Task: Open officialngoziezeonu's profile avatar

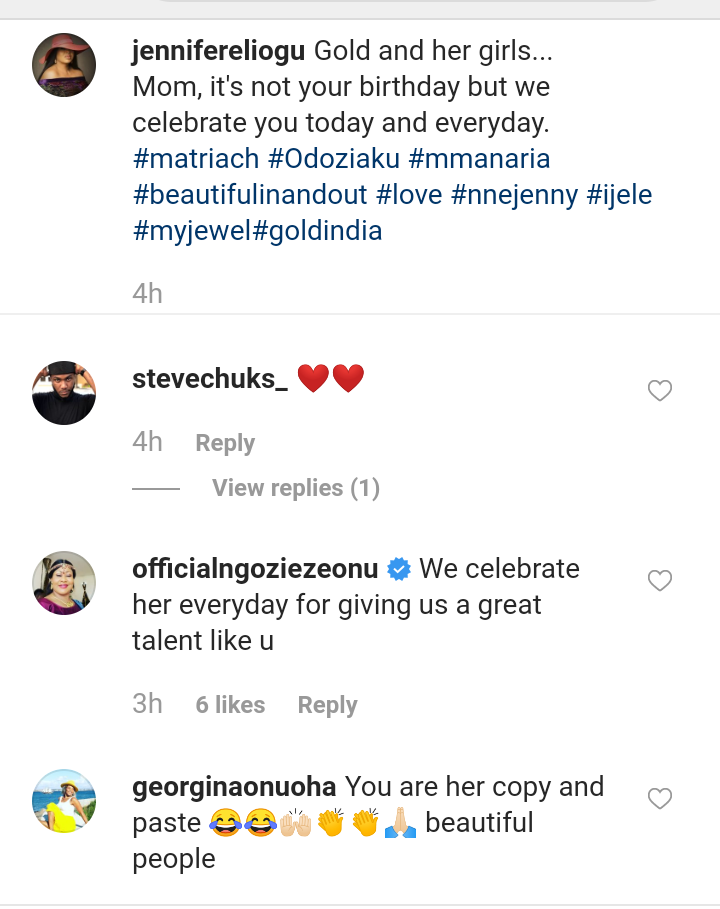Action: tap(65, 583)
